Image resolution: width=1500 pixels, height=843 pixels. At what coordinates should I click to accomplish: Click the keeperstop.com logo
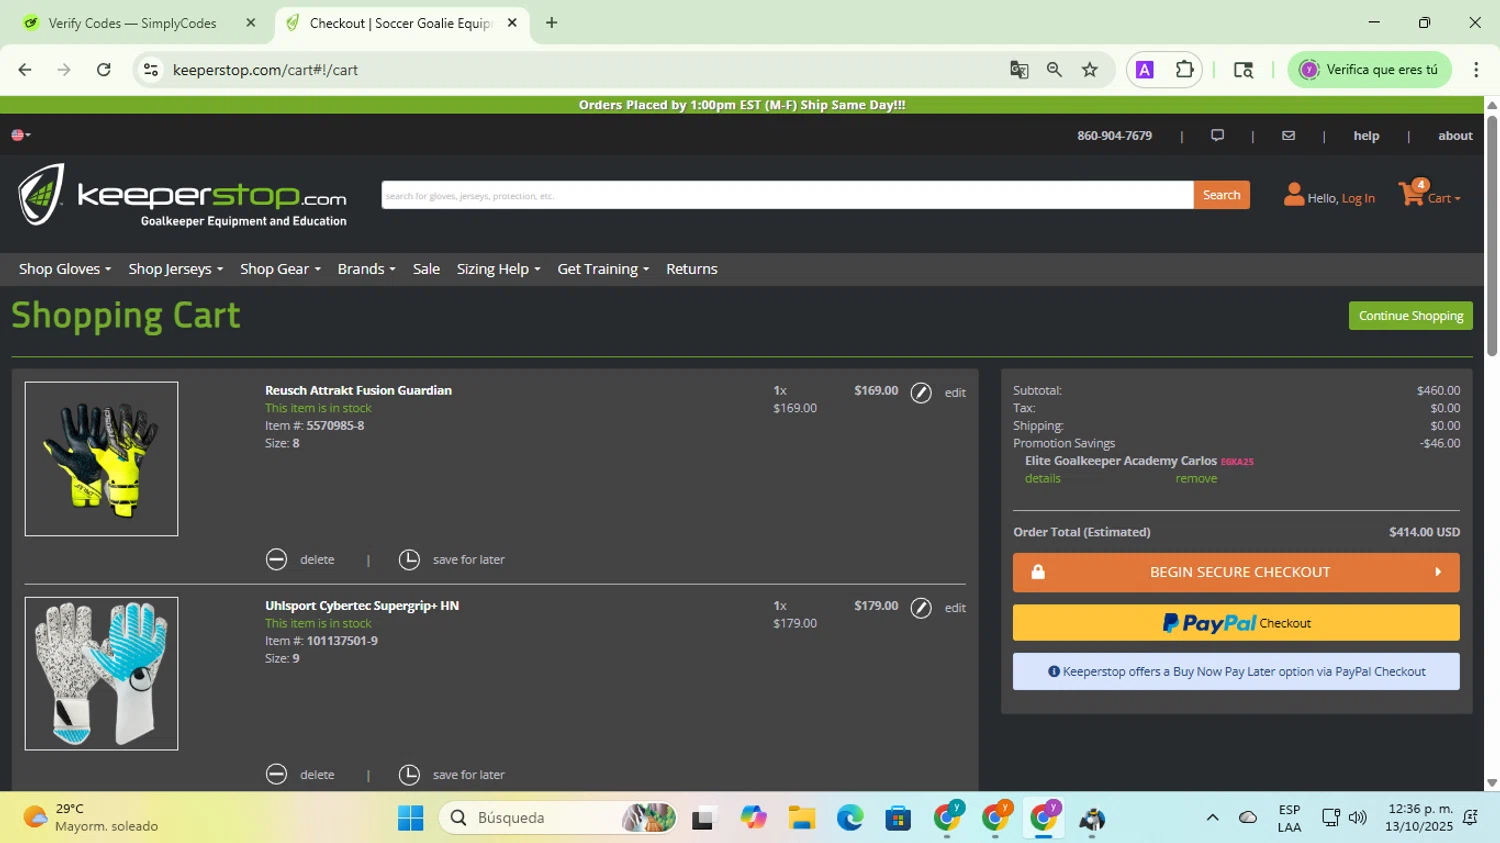(182, 195)
